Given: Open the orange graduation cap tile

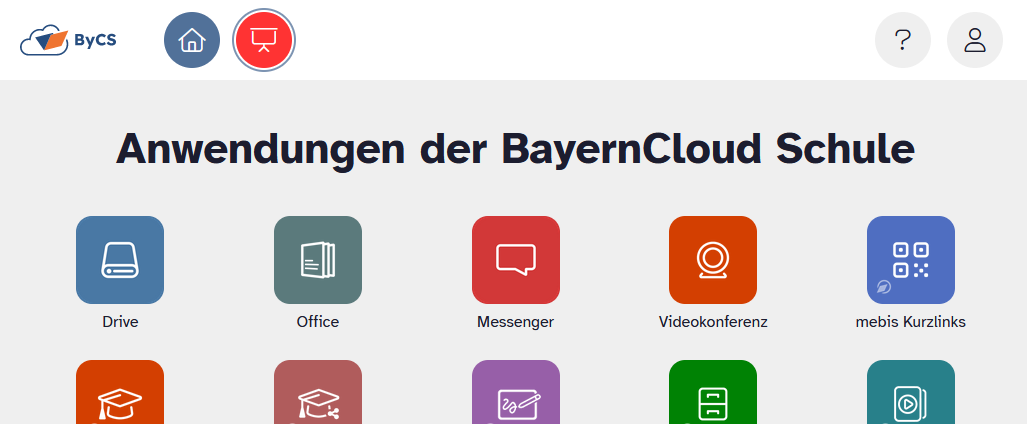Looking at the screenshot, I should 120,396.
